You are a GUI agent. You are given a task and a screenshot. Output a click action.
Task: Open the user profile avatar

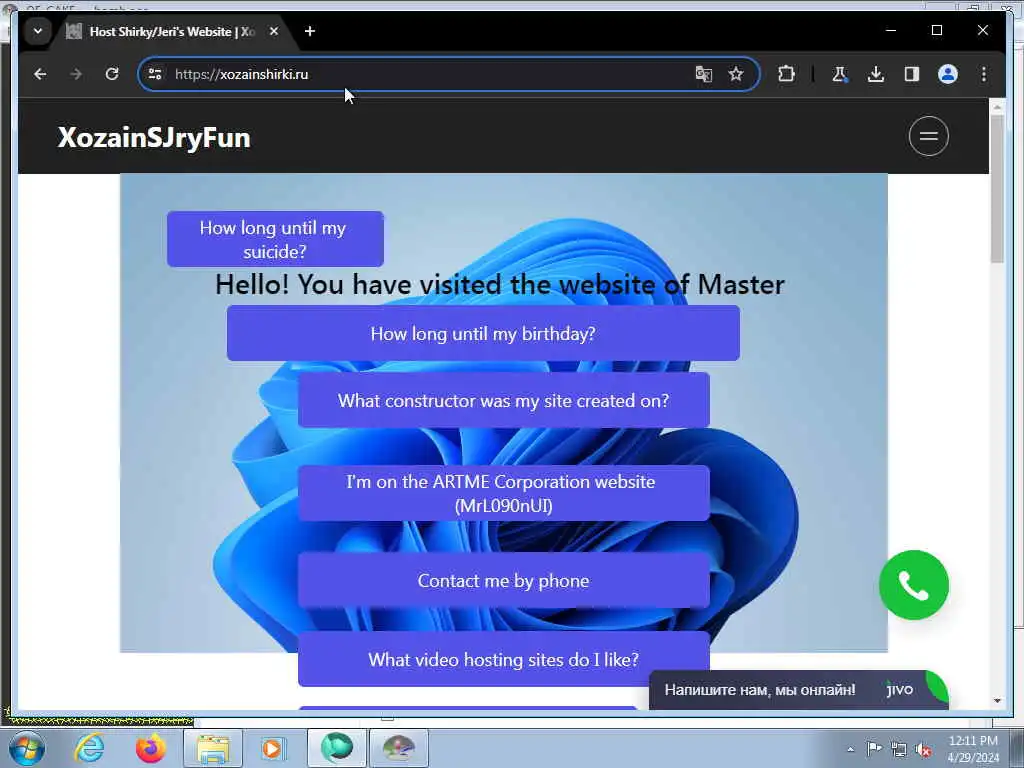948,74
